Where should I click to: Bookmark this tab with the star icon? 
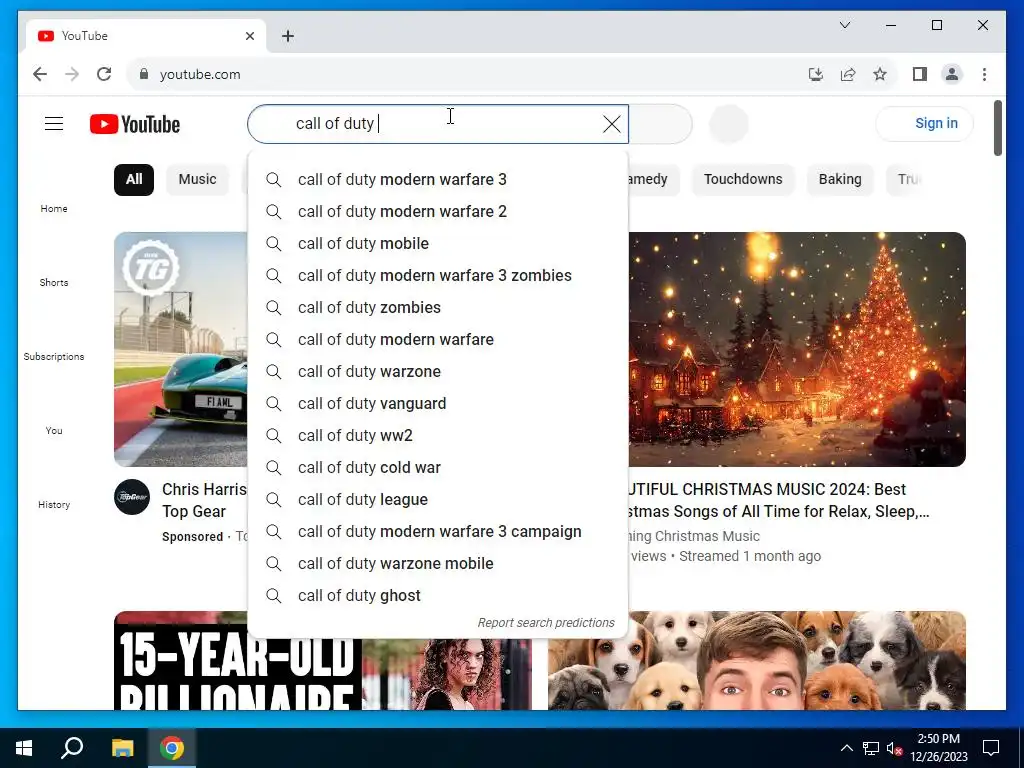click(x=880, y=74)
